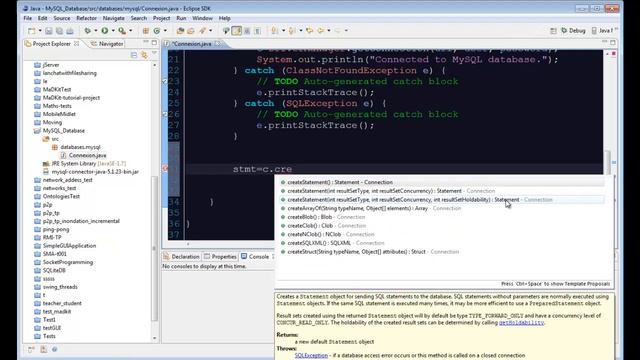Click the New Java Class icon
This screenshot has width=640, height=360.
[x=157, y=31]
